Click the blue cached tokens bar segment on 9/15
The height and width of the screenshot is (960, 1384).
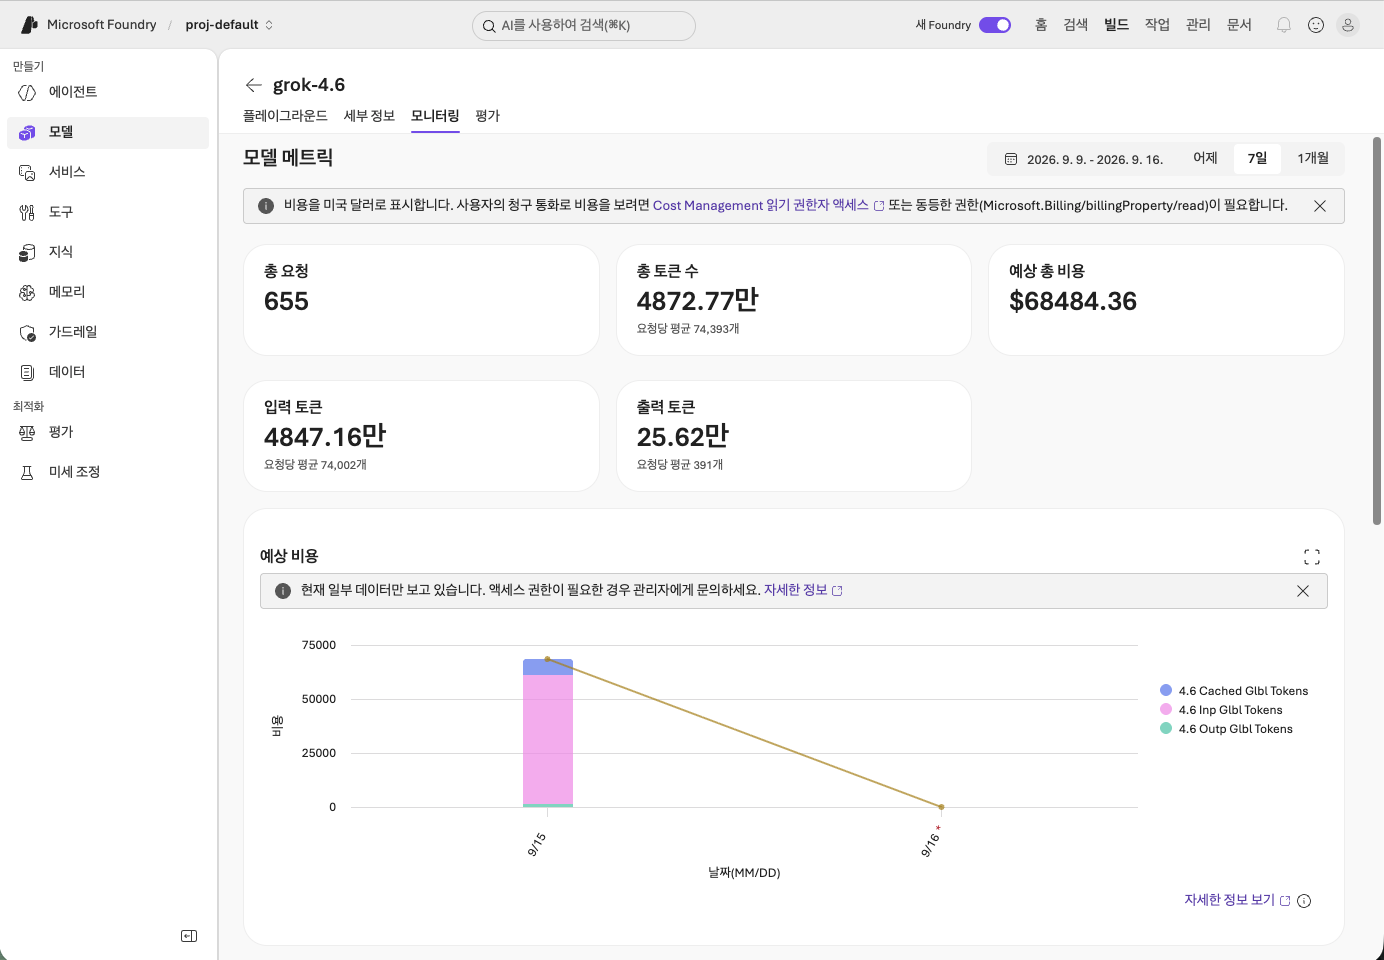548,667
